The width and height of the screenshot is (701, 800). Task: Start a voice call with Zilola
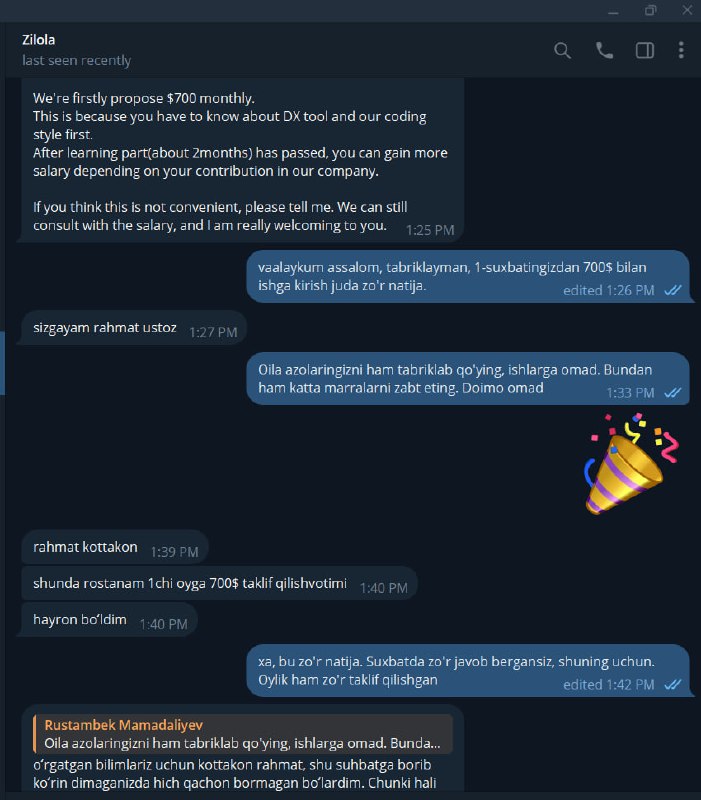605,51
